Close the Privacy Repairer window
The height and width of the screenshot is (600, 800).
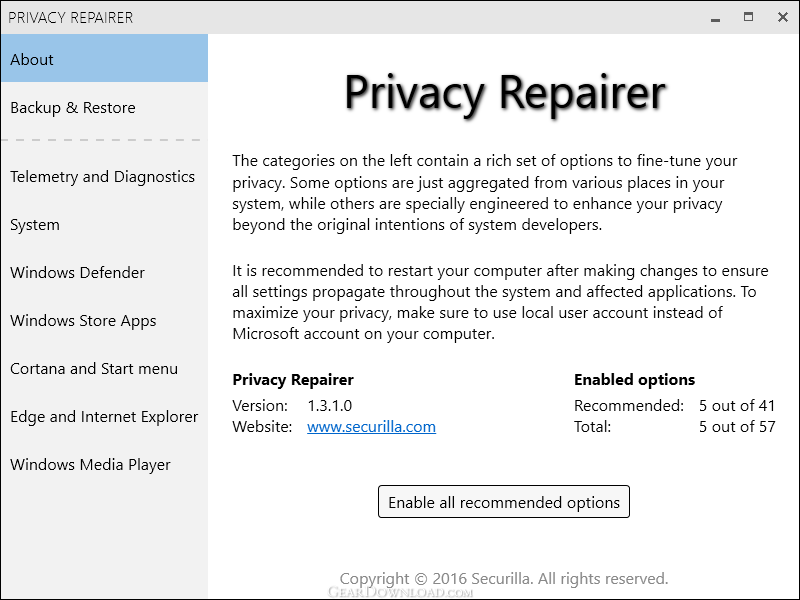(783, 17)
